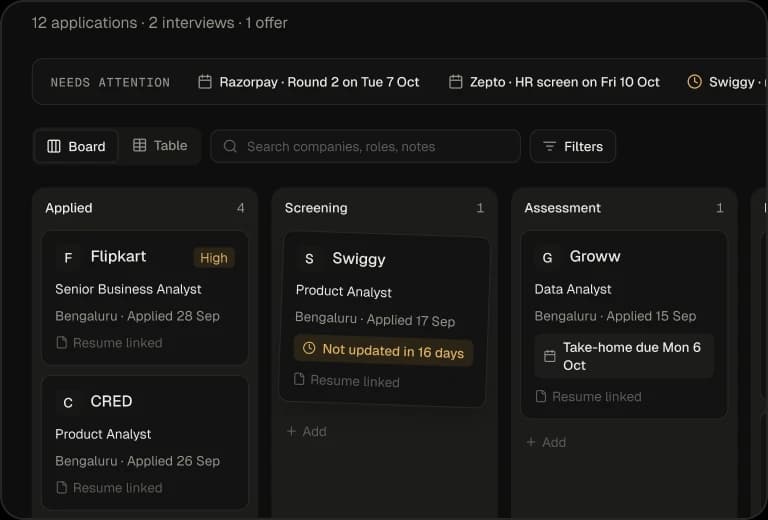The height and width of the screenshot is (520, 768).
Task: Open the Flipkart application card
Action: tap(145, 298)
